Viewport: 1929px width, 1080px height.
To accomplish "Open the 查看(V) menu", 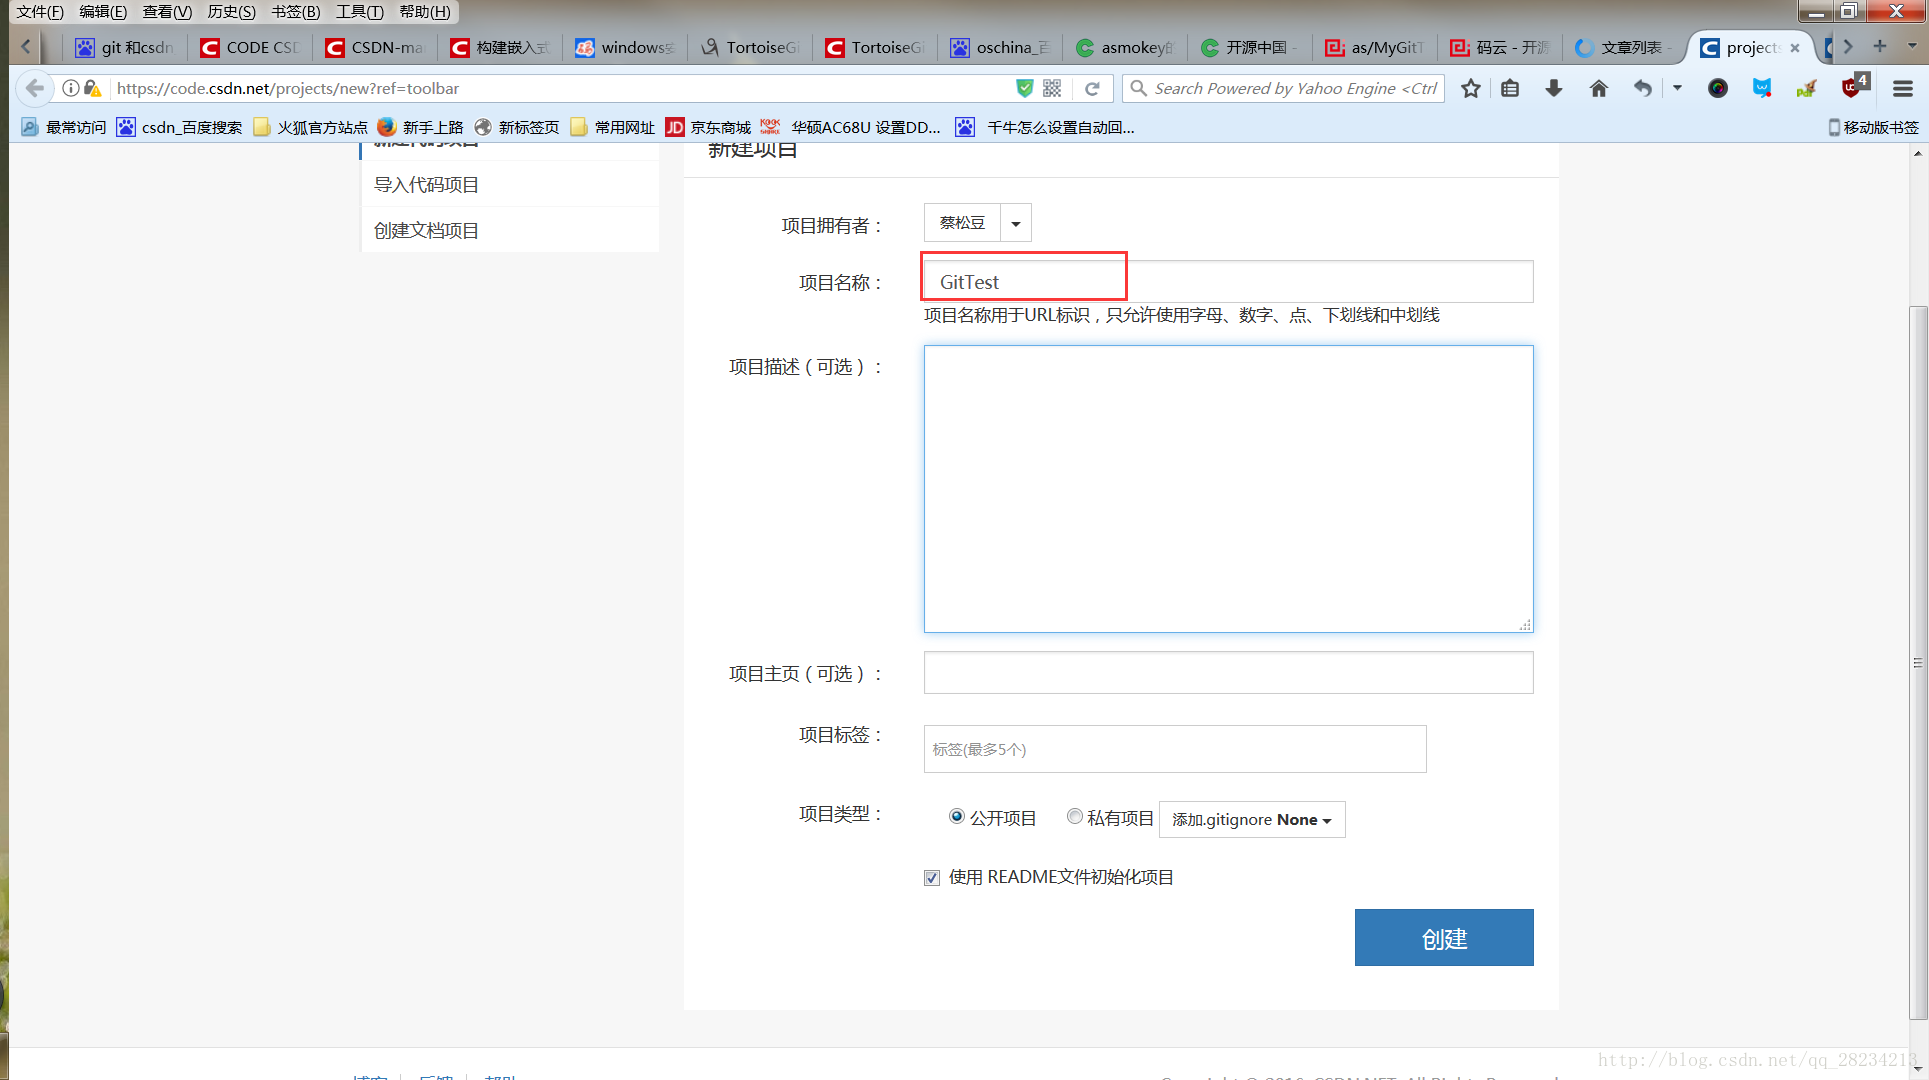I will [167, 12].
